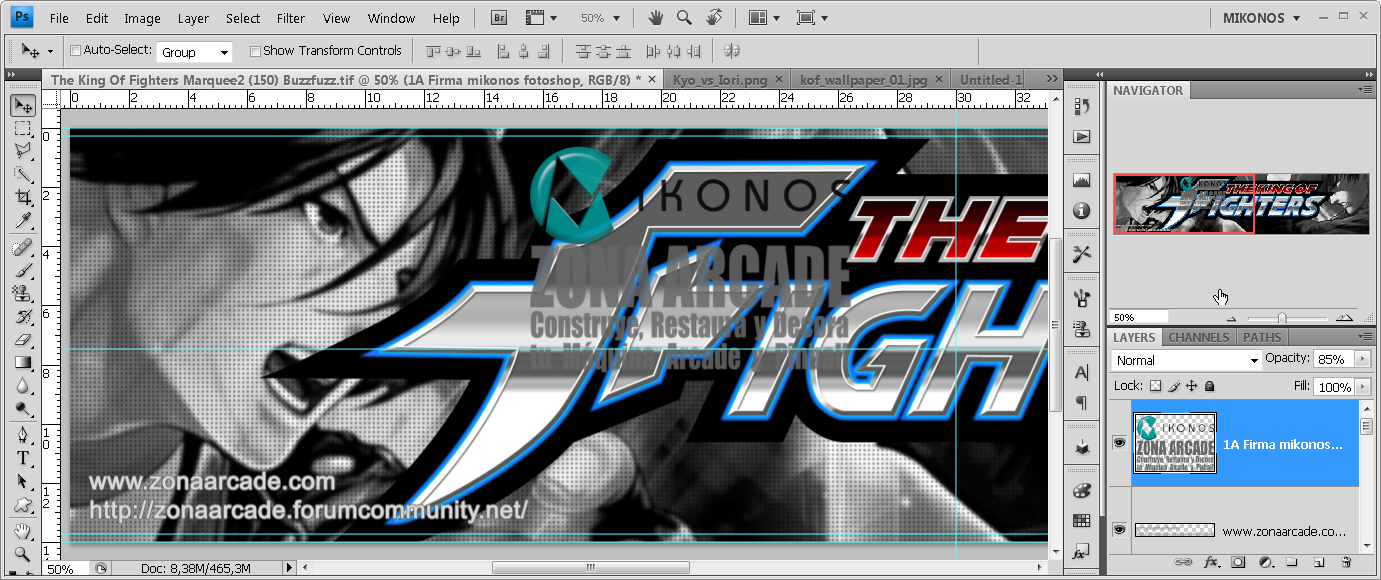Click the Navigator zoom out button
Image resolution: width=1381 pixels, height=580 pixels.
[1231, 318]
